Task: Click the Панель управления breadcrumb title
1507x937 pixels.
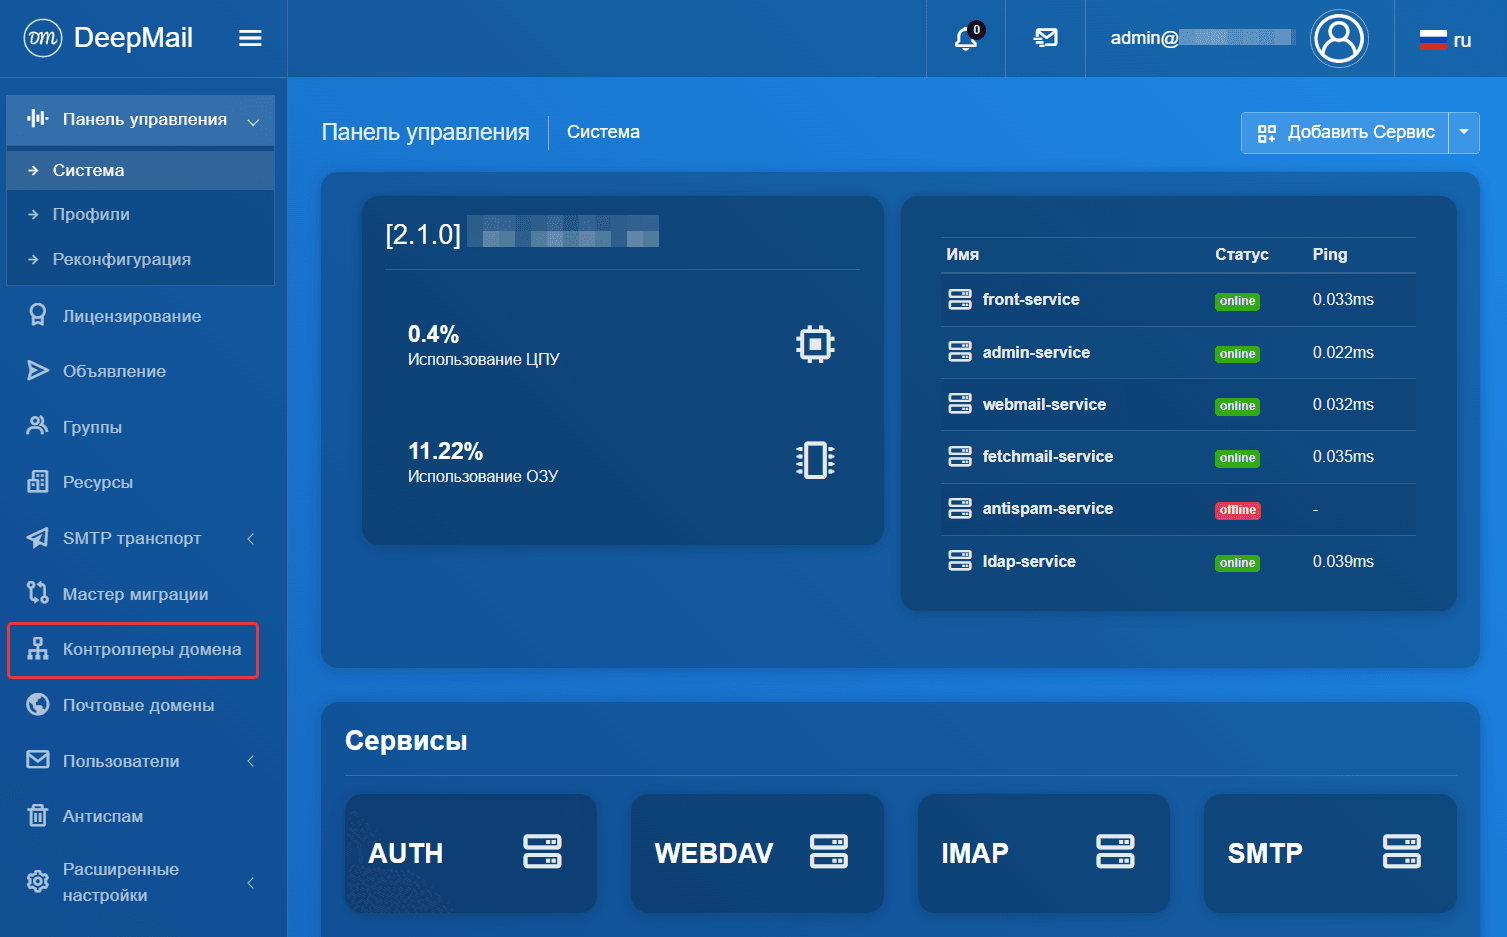Action: coord(425,132)
